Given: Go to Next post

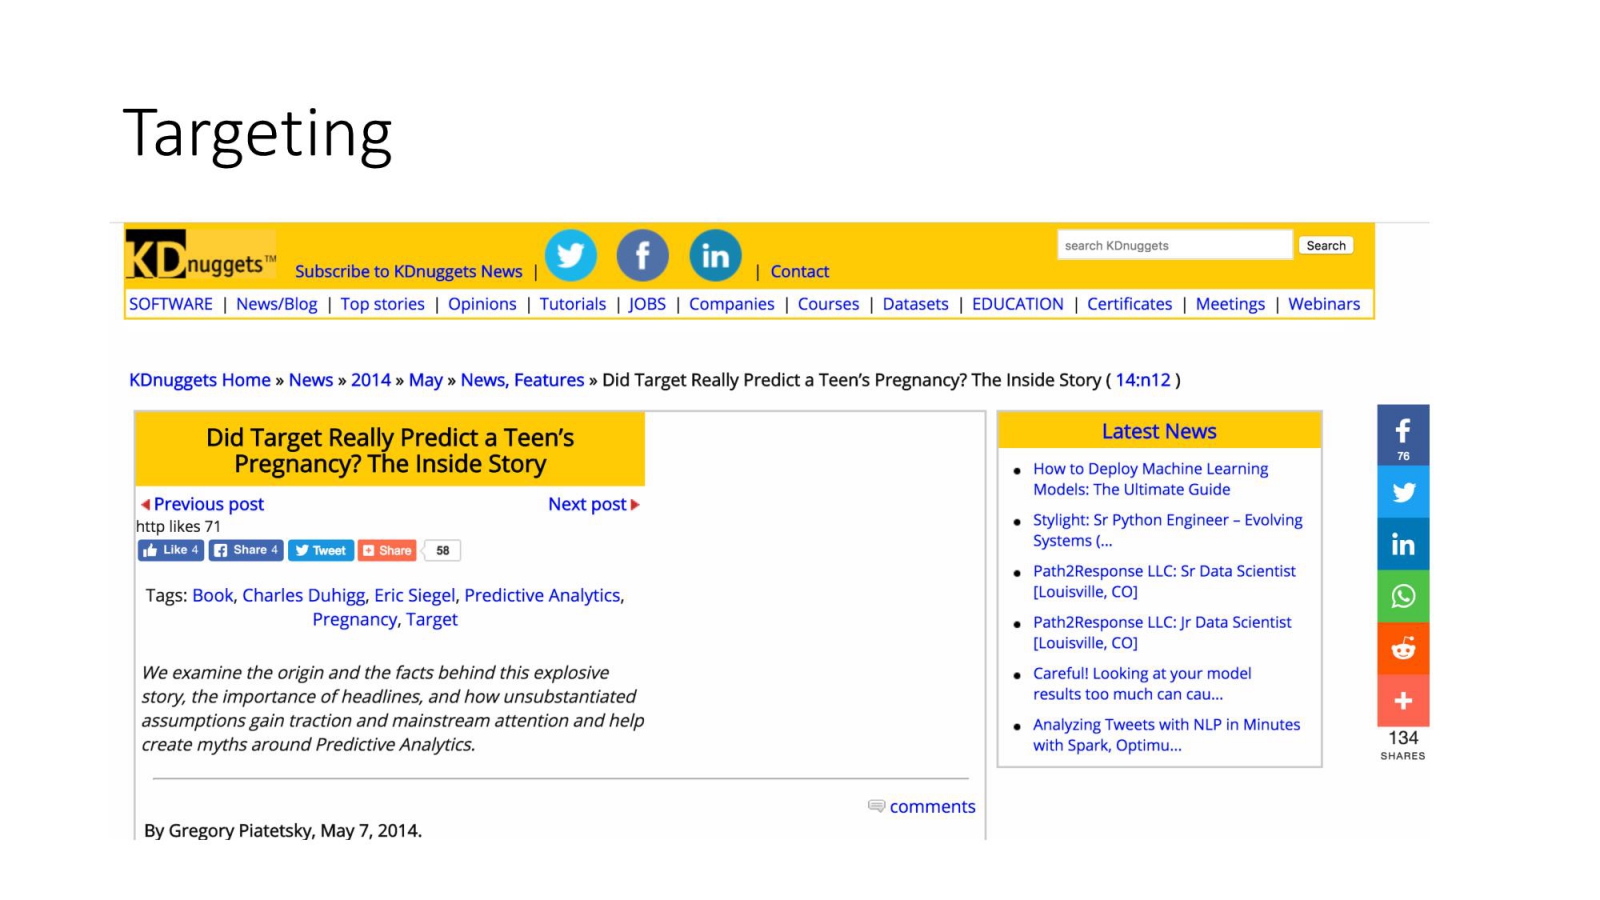Looking at the screenshot, I should [594, 504].
